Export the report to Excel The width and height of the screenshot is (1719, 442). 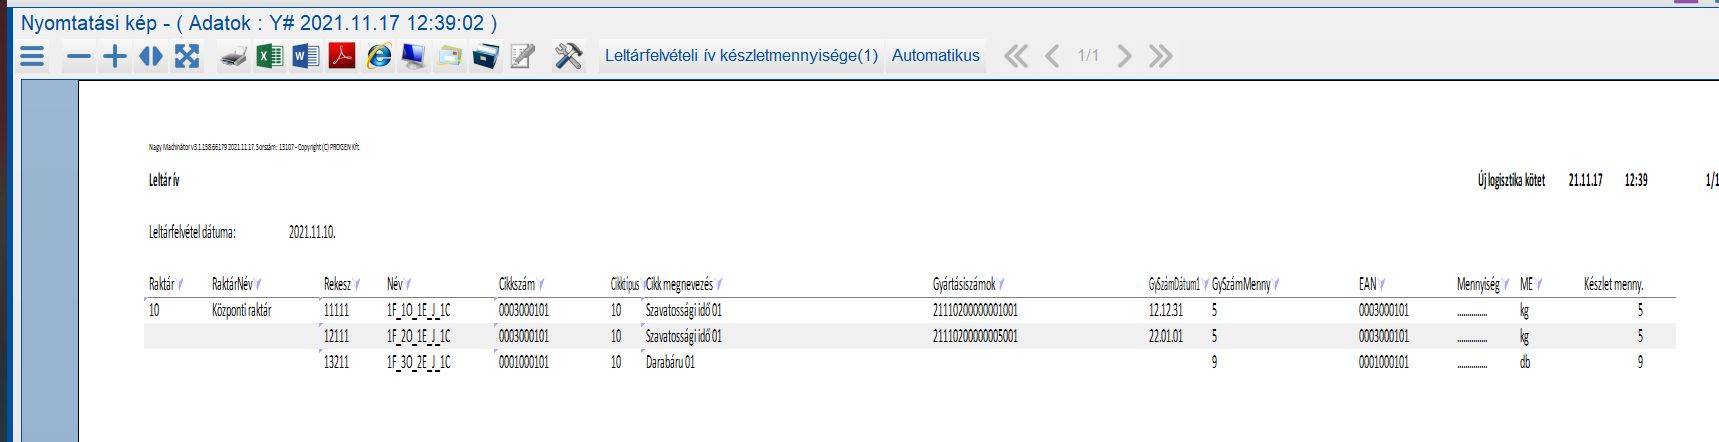[x=269, y=56]
